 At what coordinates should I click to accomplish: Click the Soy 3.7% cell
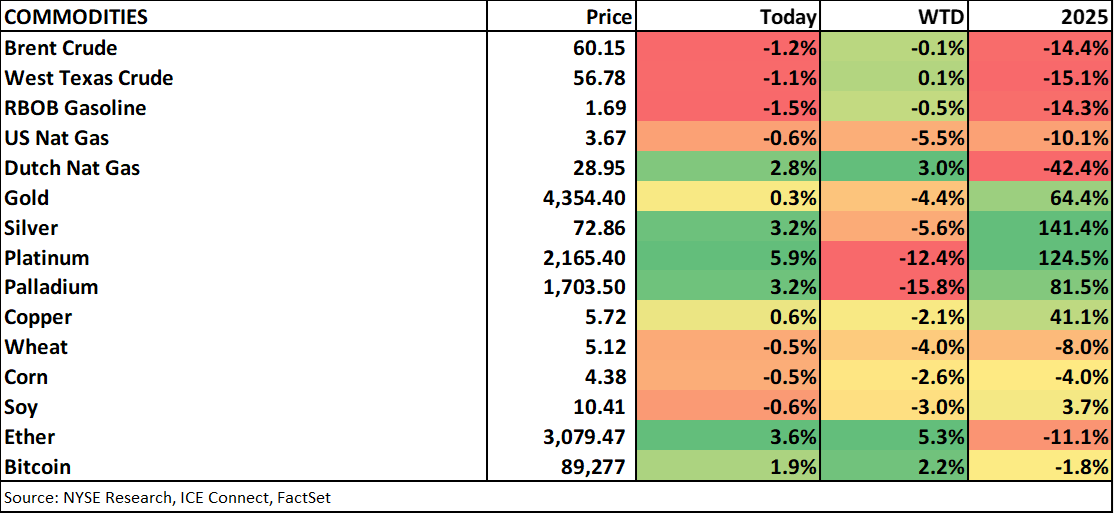pyautogui.click(x=1040, y=407)
